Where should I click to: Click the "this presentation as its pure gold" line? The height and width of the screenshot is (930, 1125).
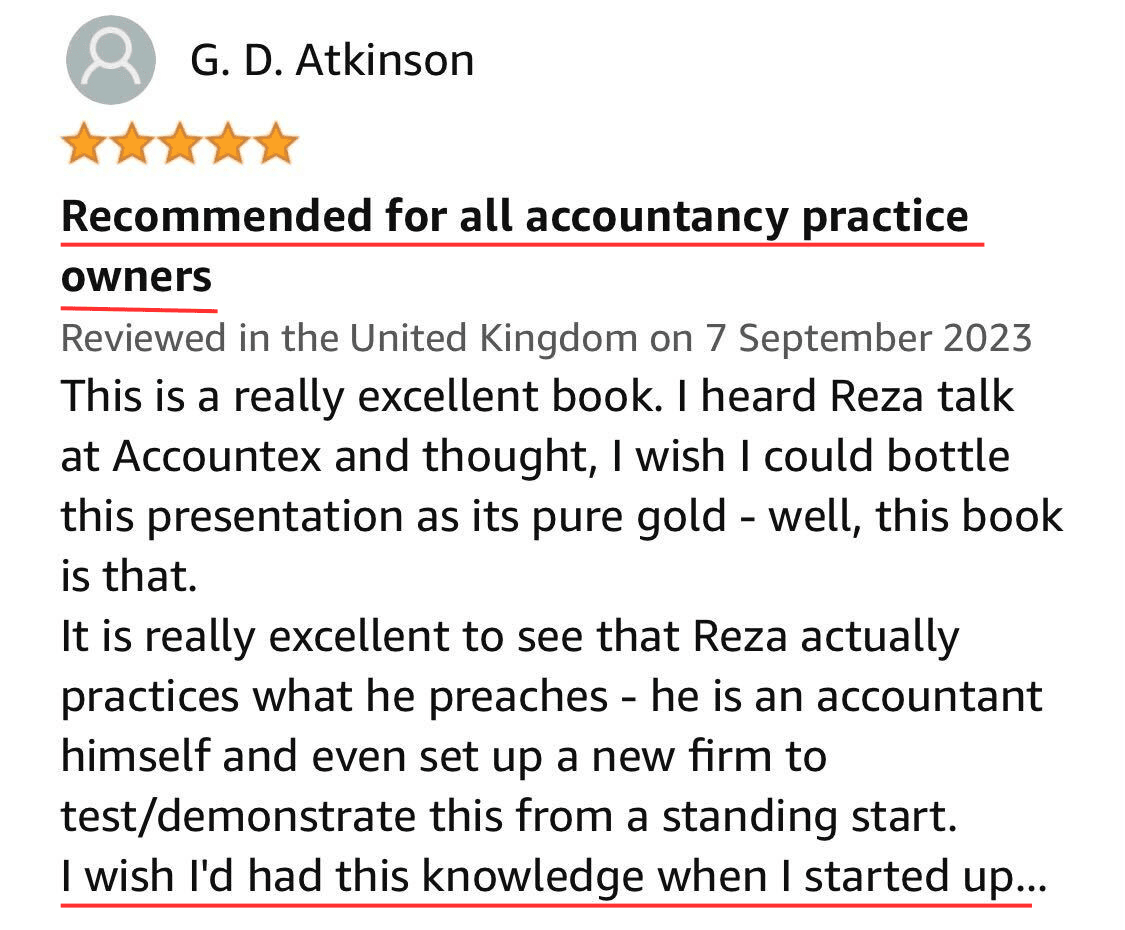pyautogui.click(x=560, y=517)
